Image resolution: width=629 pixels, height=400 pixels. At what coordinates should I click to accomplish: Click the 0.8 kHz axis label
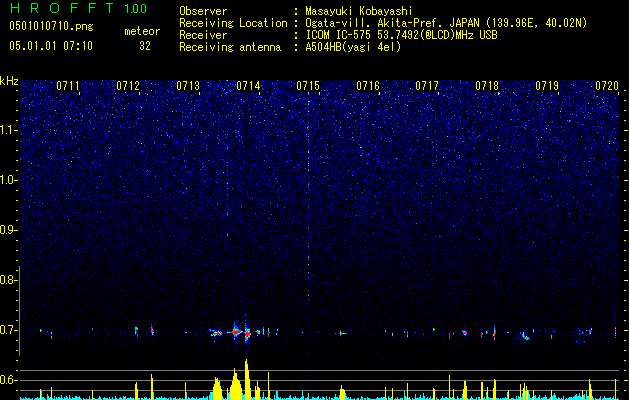7,280
